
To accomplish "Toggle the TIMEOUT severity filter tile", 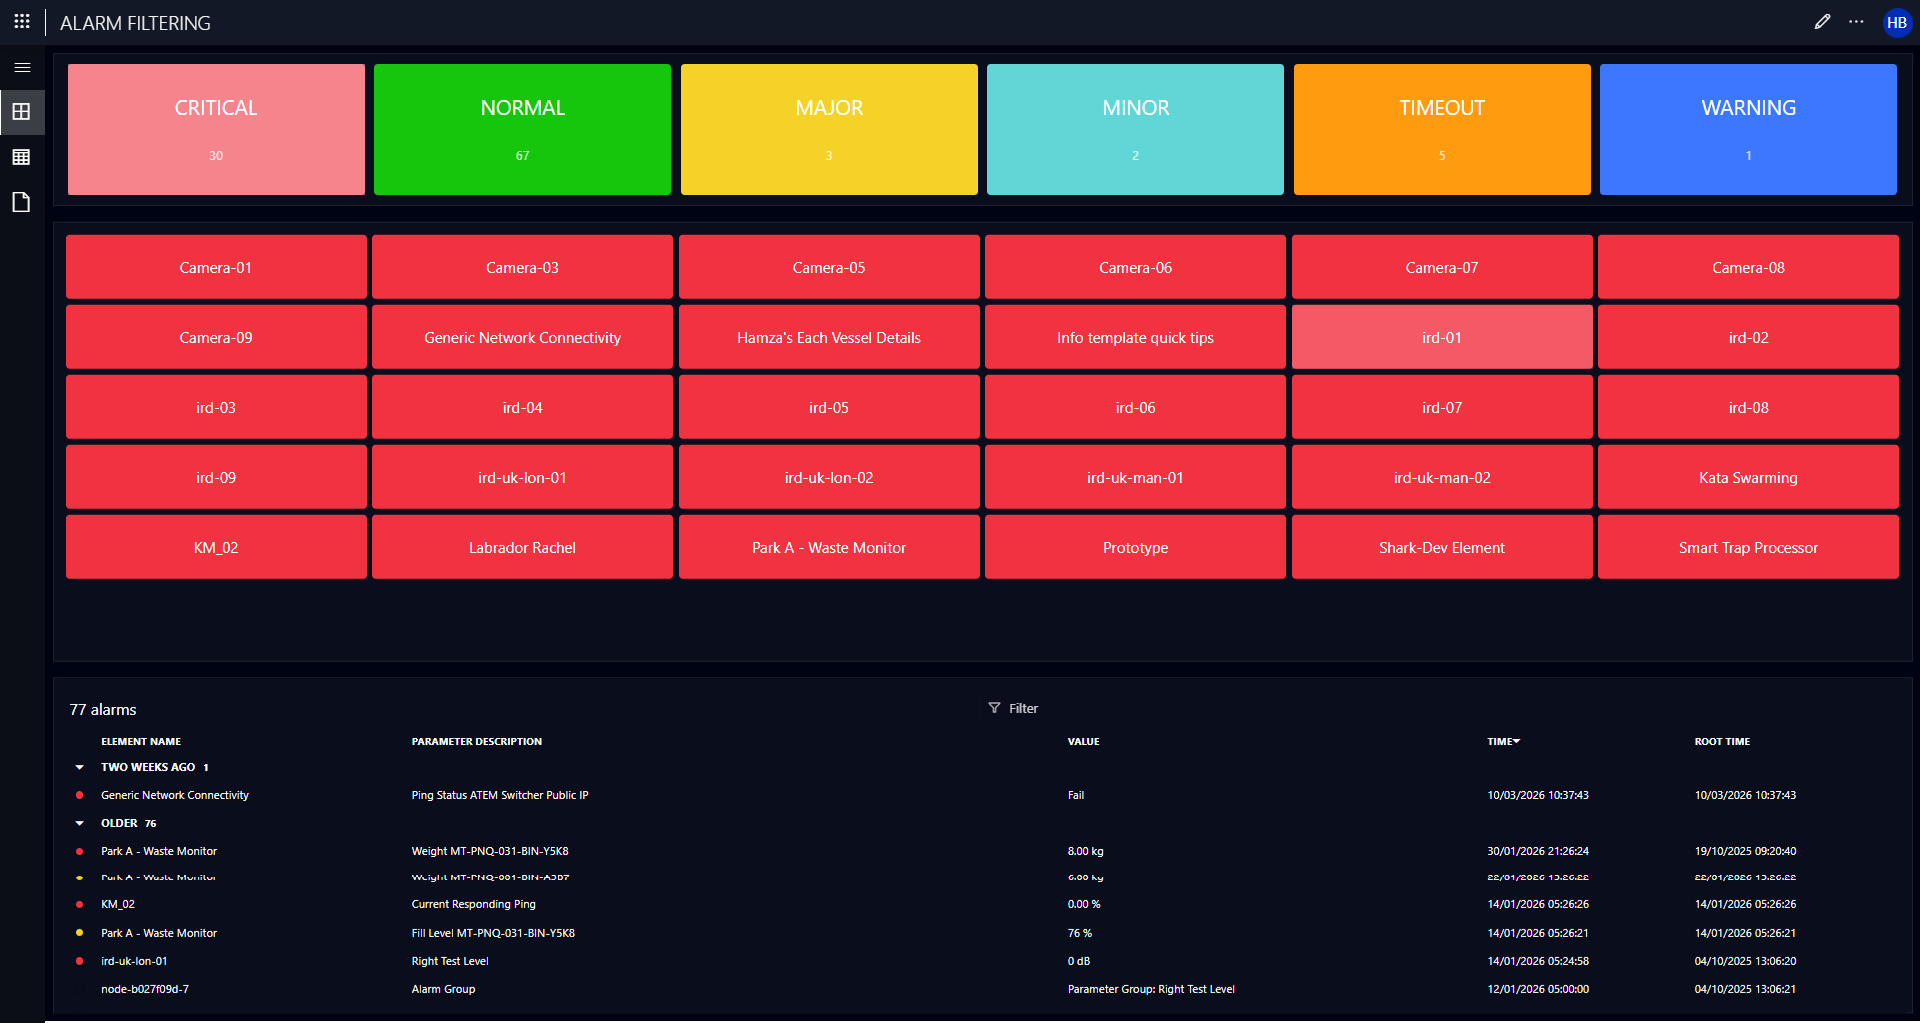I will click(x=1441, y=129).
